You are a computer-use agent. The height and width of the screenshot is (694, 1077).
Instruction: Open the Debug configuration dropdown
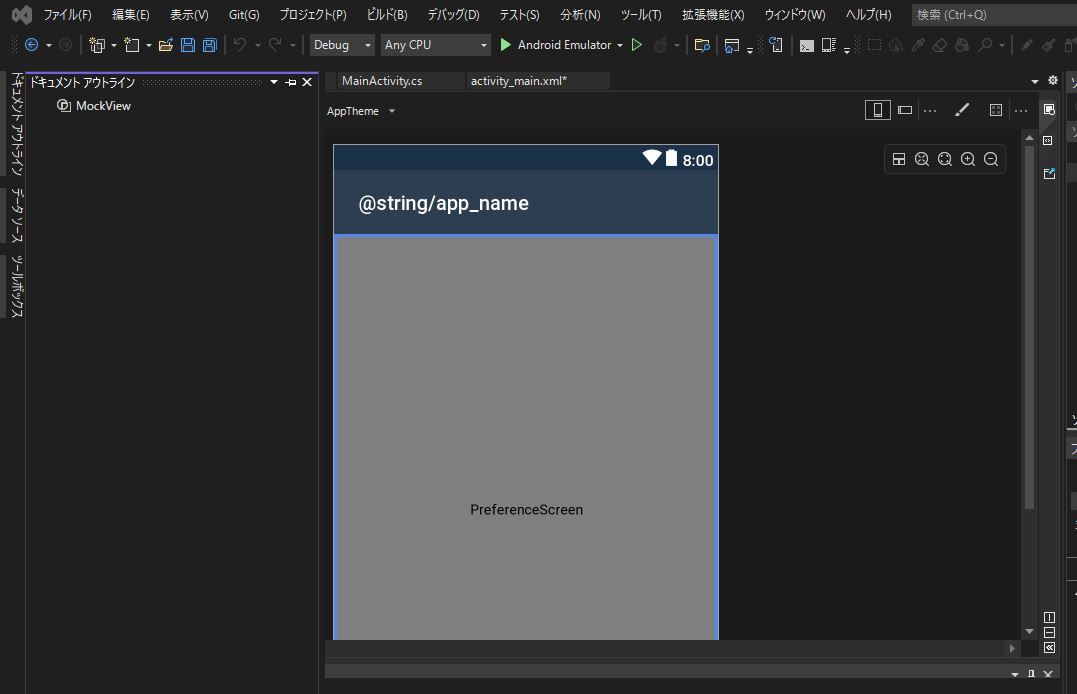coord(341,45)
